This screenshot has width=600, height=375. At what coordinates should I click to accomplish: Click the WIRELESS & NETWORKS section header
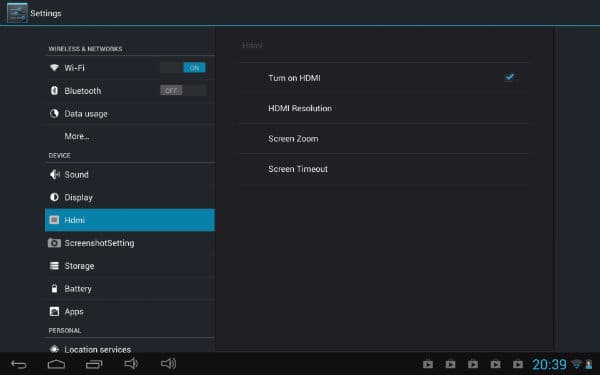(x=85, y=49)
